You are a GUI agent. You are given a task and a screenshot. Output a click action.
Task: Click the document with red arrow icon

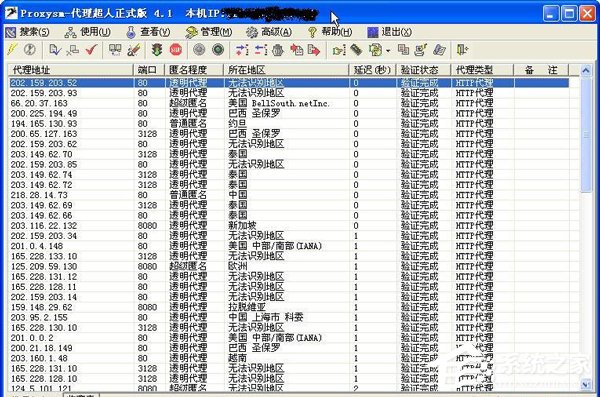pos(314,50)
